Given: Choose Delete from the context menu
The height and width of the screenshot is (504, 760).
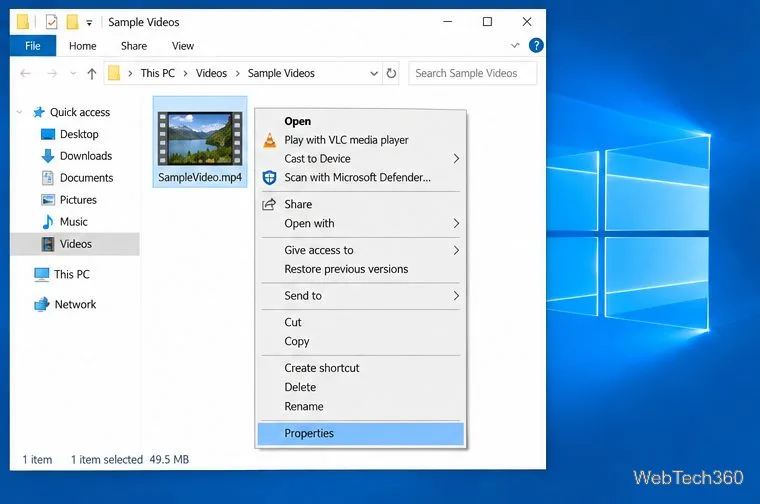Looking at the screenshot, I should 361,387.
